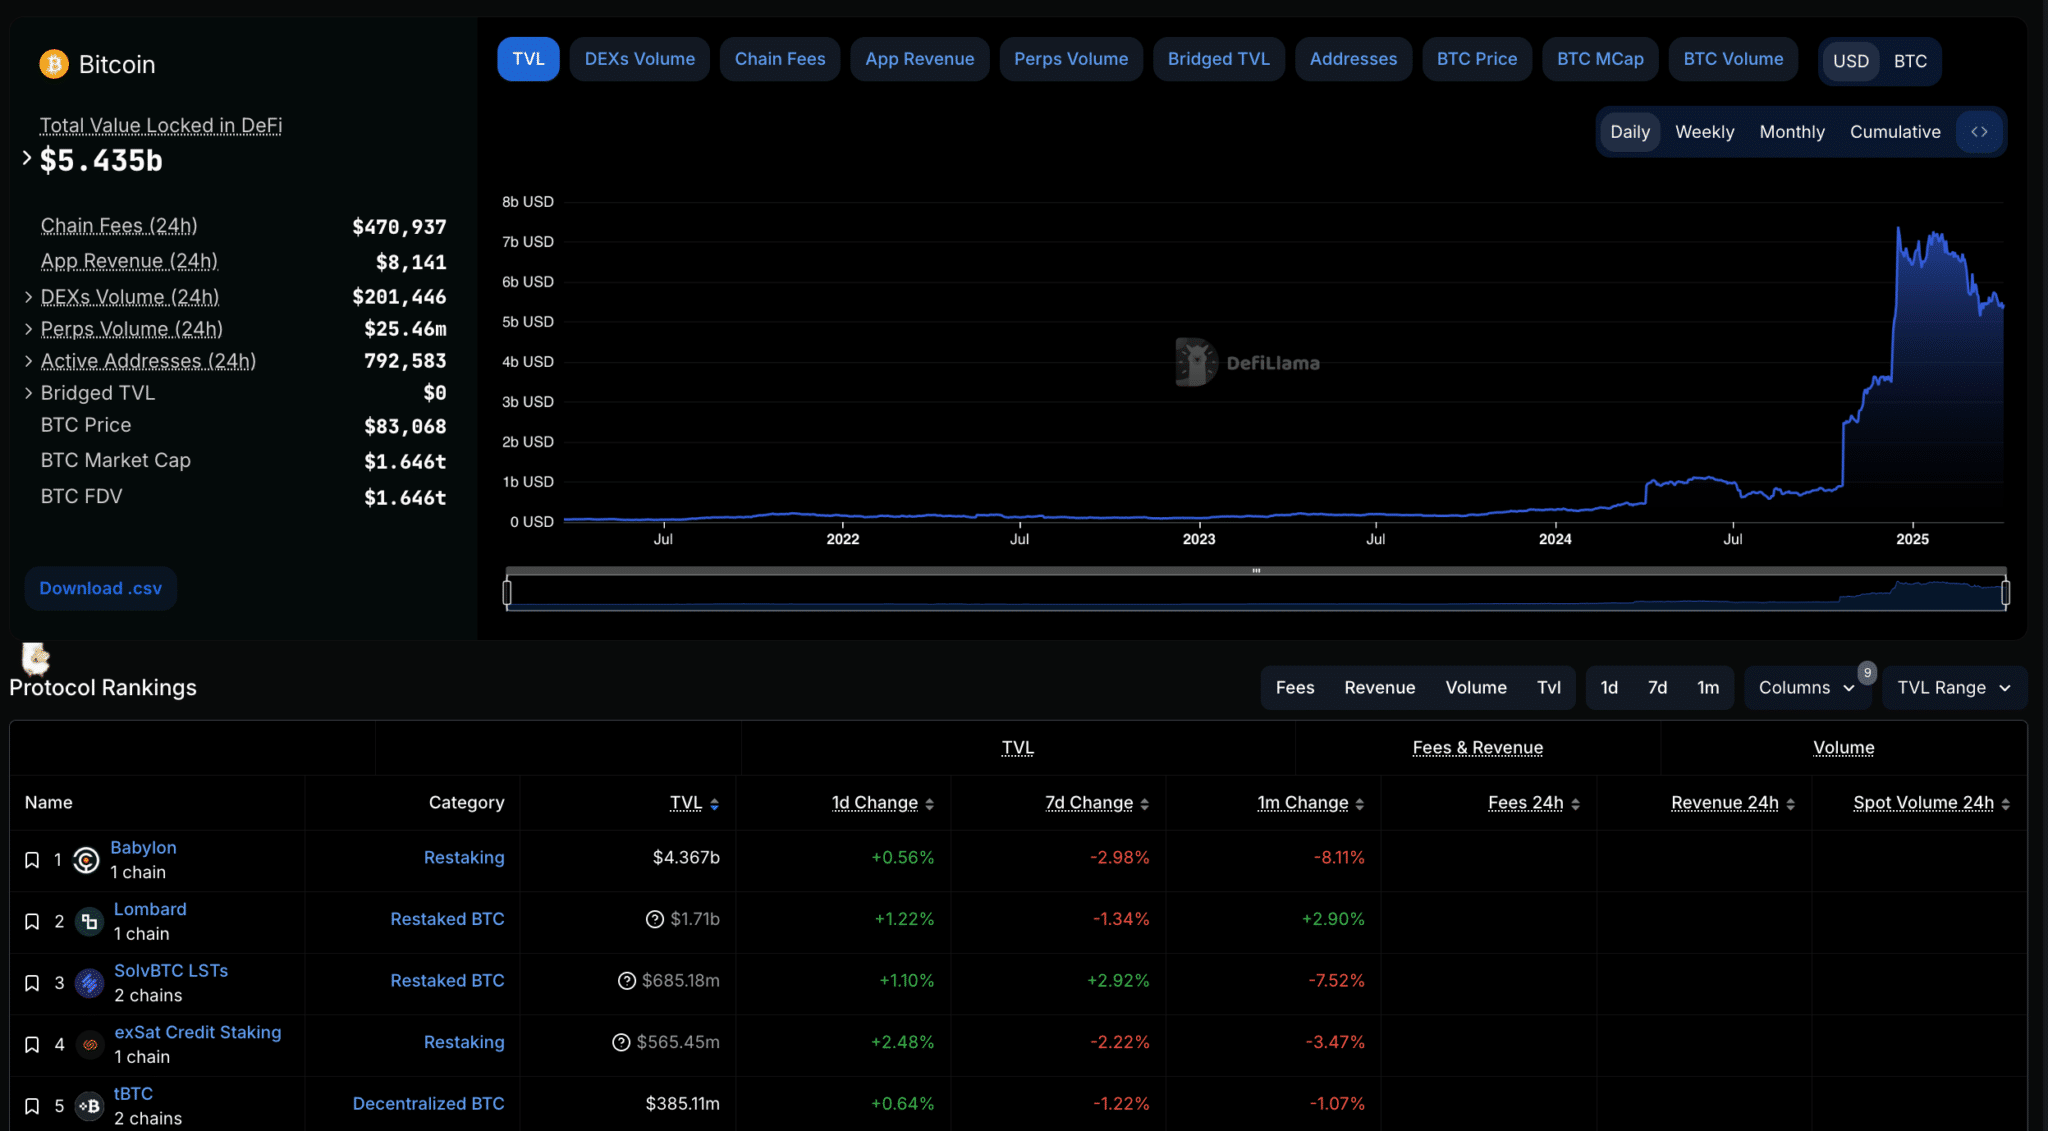Bookmark the SolvBTC LSTs row

[x=32, y=983]
